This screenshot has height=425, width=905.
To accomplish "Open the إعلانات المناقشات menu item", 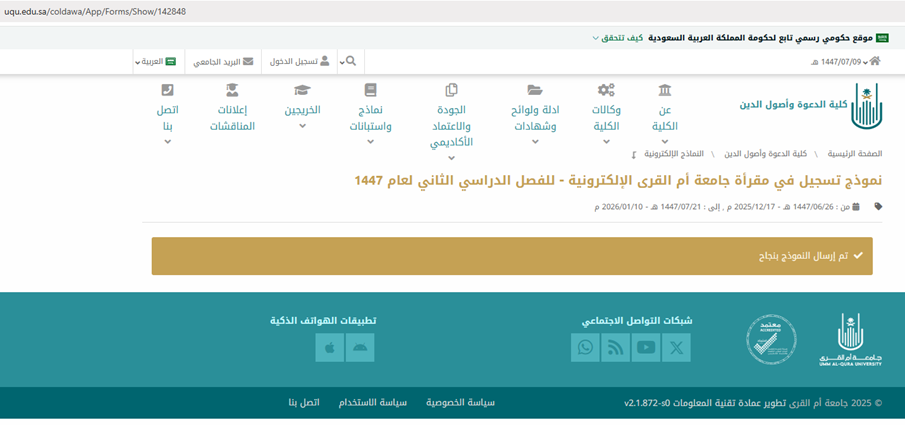I will pyautogui.click(x=232, y=118).
